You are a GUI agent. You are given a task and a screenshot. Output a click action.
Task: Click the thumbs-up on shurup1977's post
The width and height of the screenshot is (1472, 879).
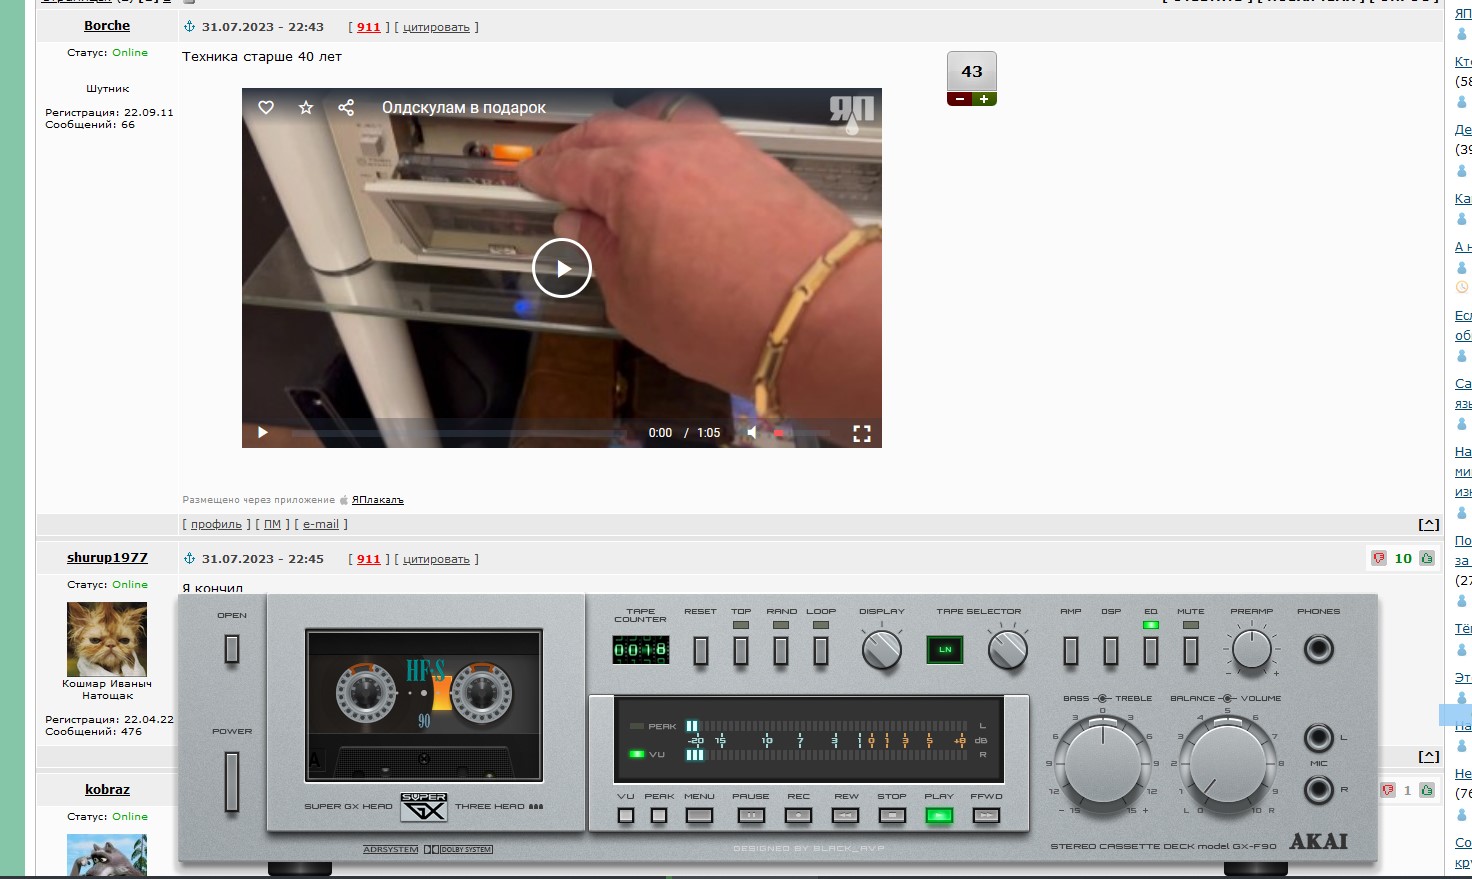coord(1427,558)
